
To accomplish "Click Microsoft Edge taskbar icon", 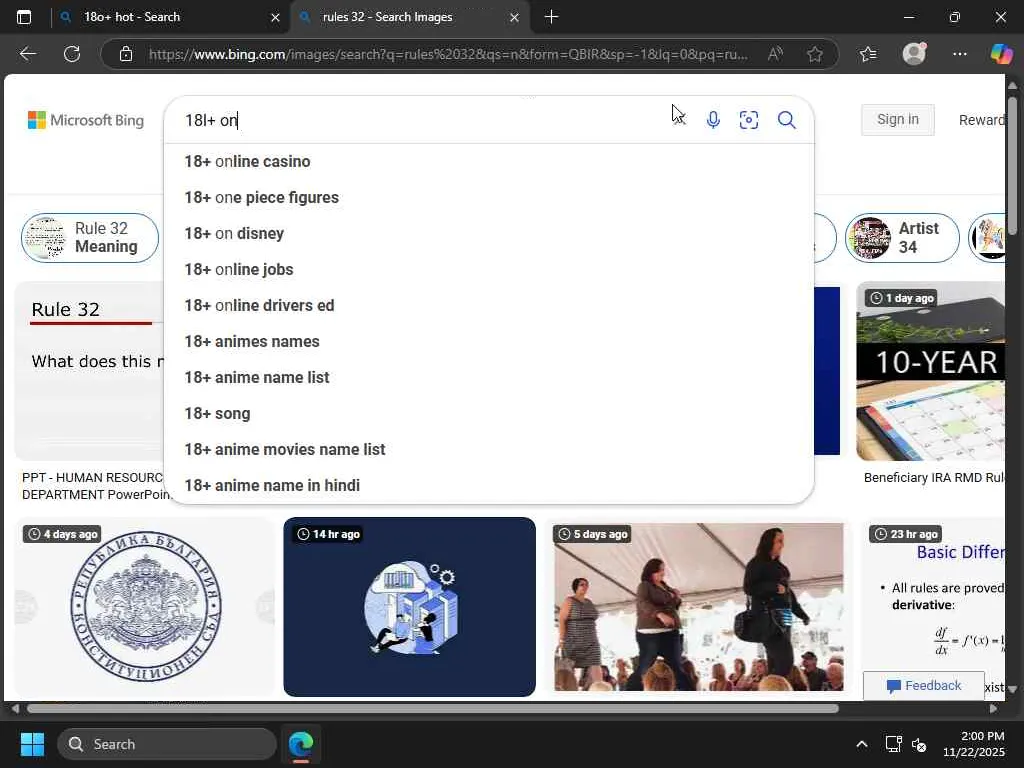I will click(301, 744).
